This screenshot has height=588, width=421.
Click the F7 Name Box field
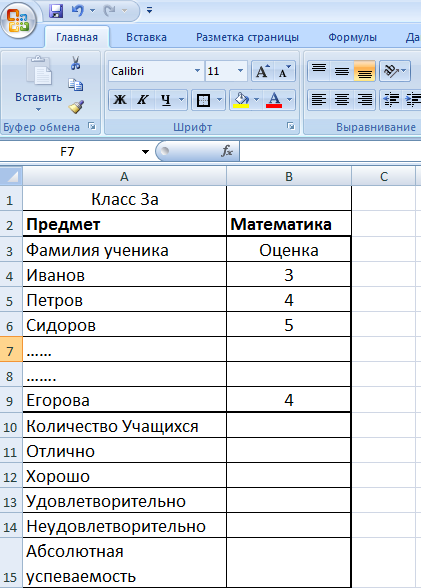pyautogui.click(x=68, y=152)
